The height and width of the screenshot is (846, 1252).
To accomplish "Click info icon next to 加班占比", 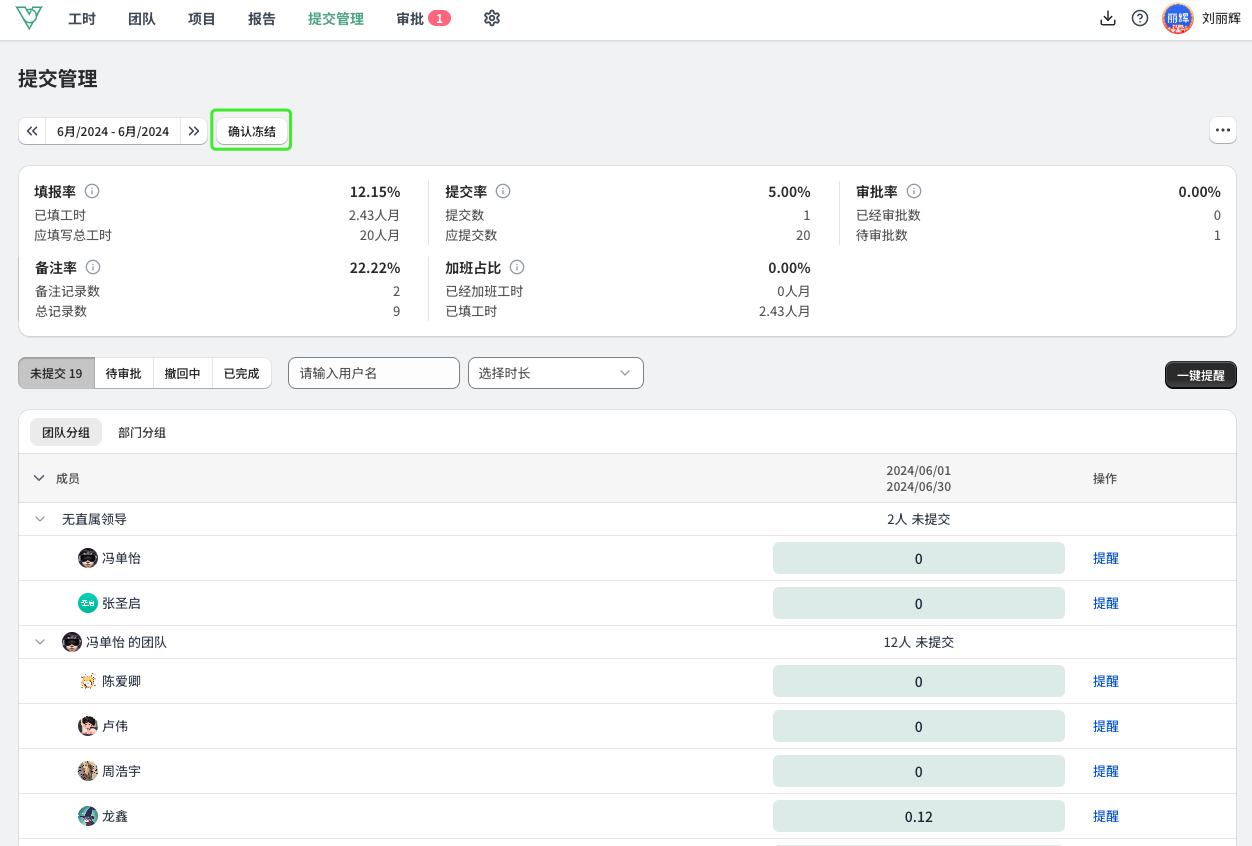I will tap(517, 267).
